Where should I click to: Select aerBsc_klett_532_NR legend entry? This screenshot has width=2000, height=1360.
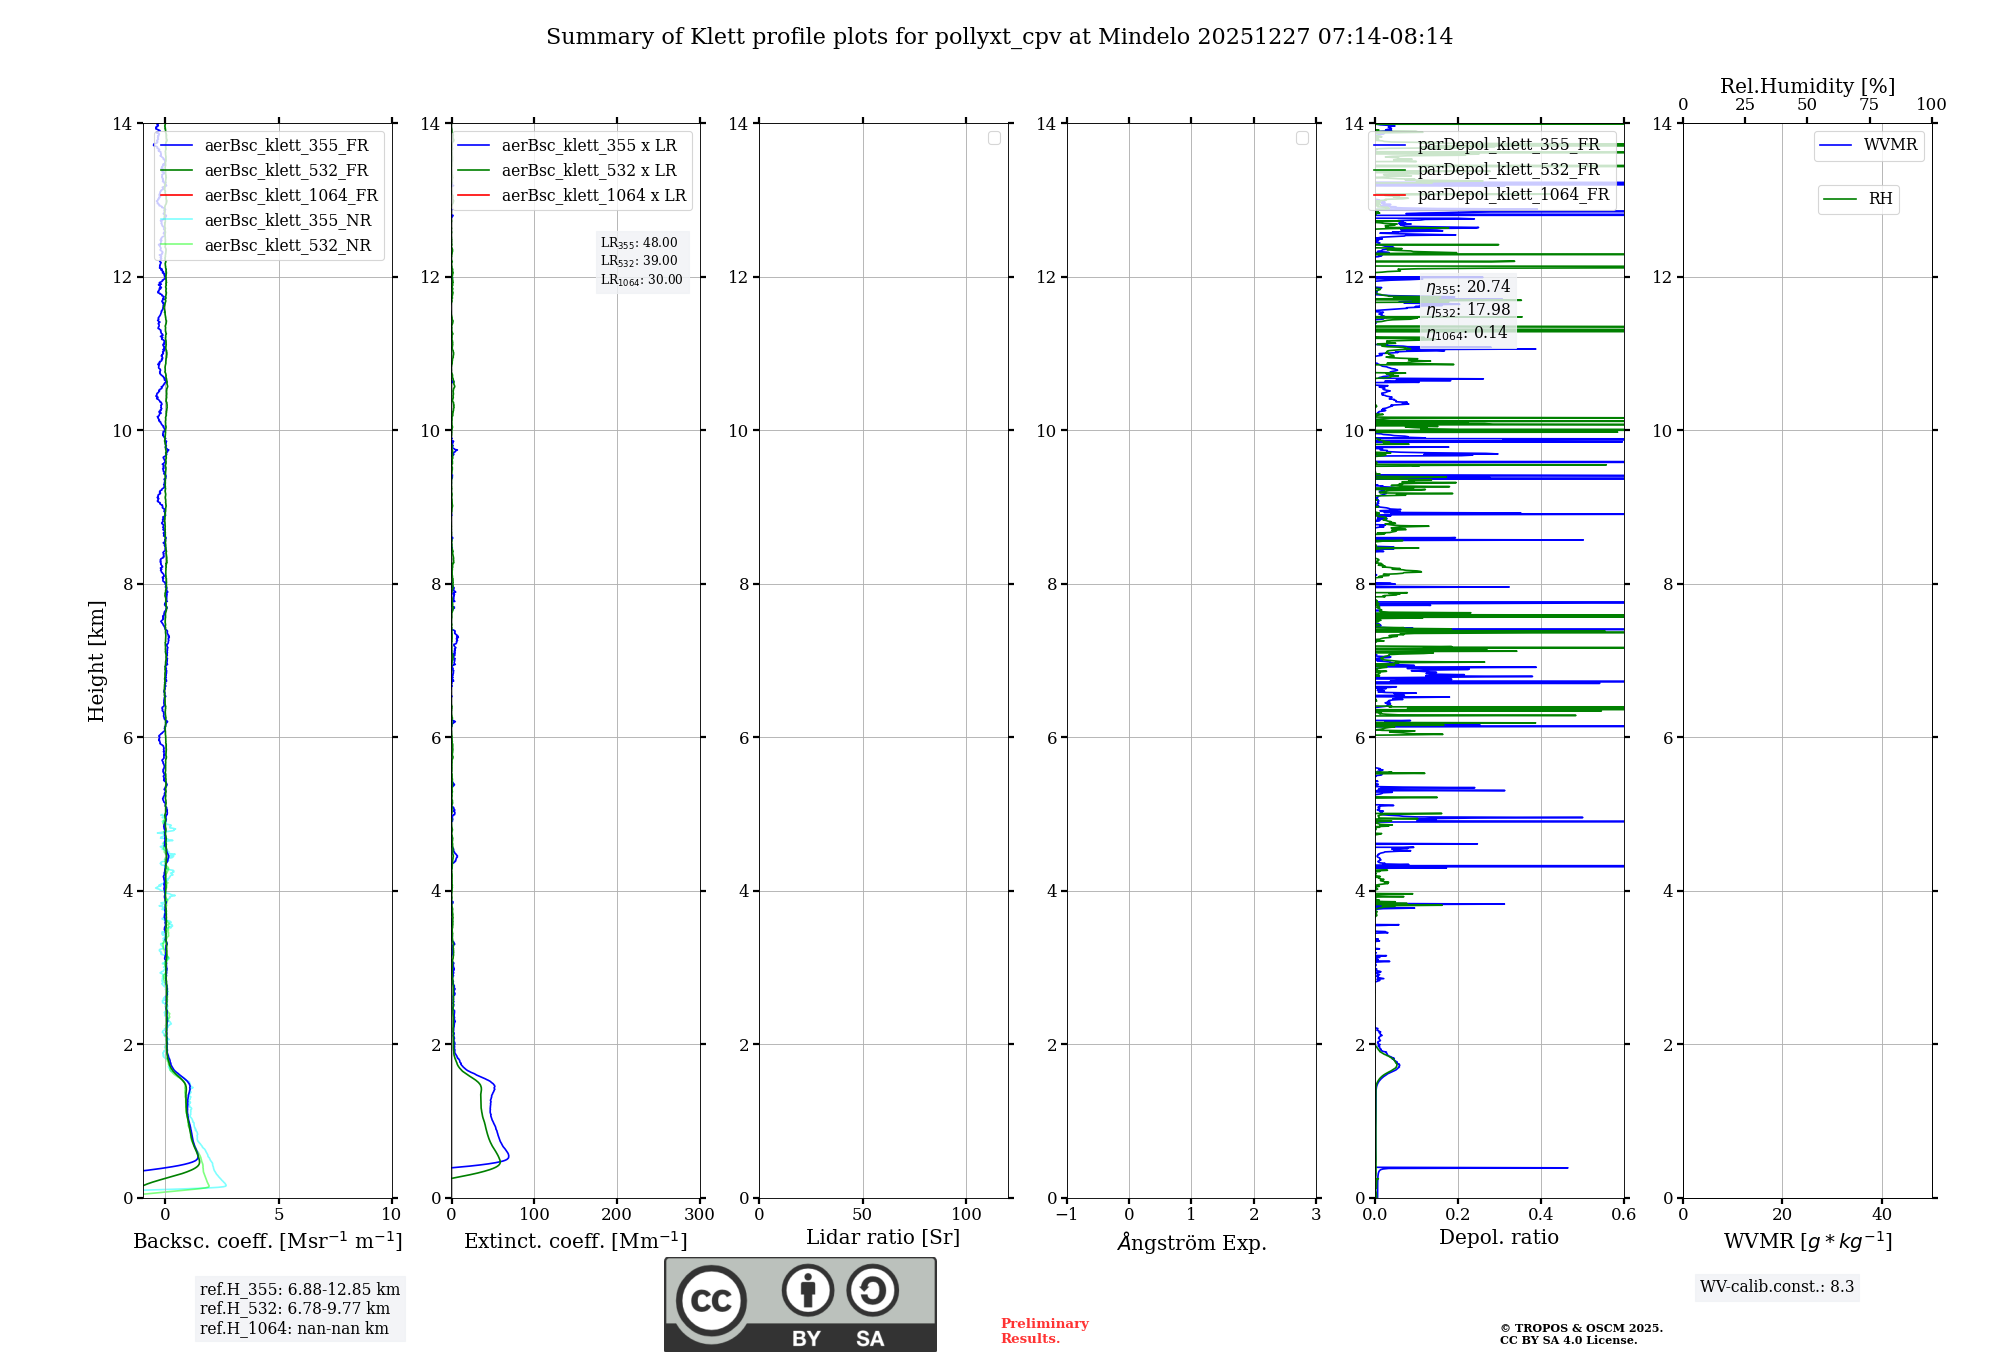point(287,245)
